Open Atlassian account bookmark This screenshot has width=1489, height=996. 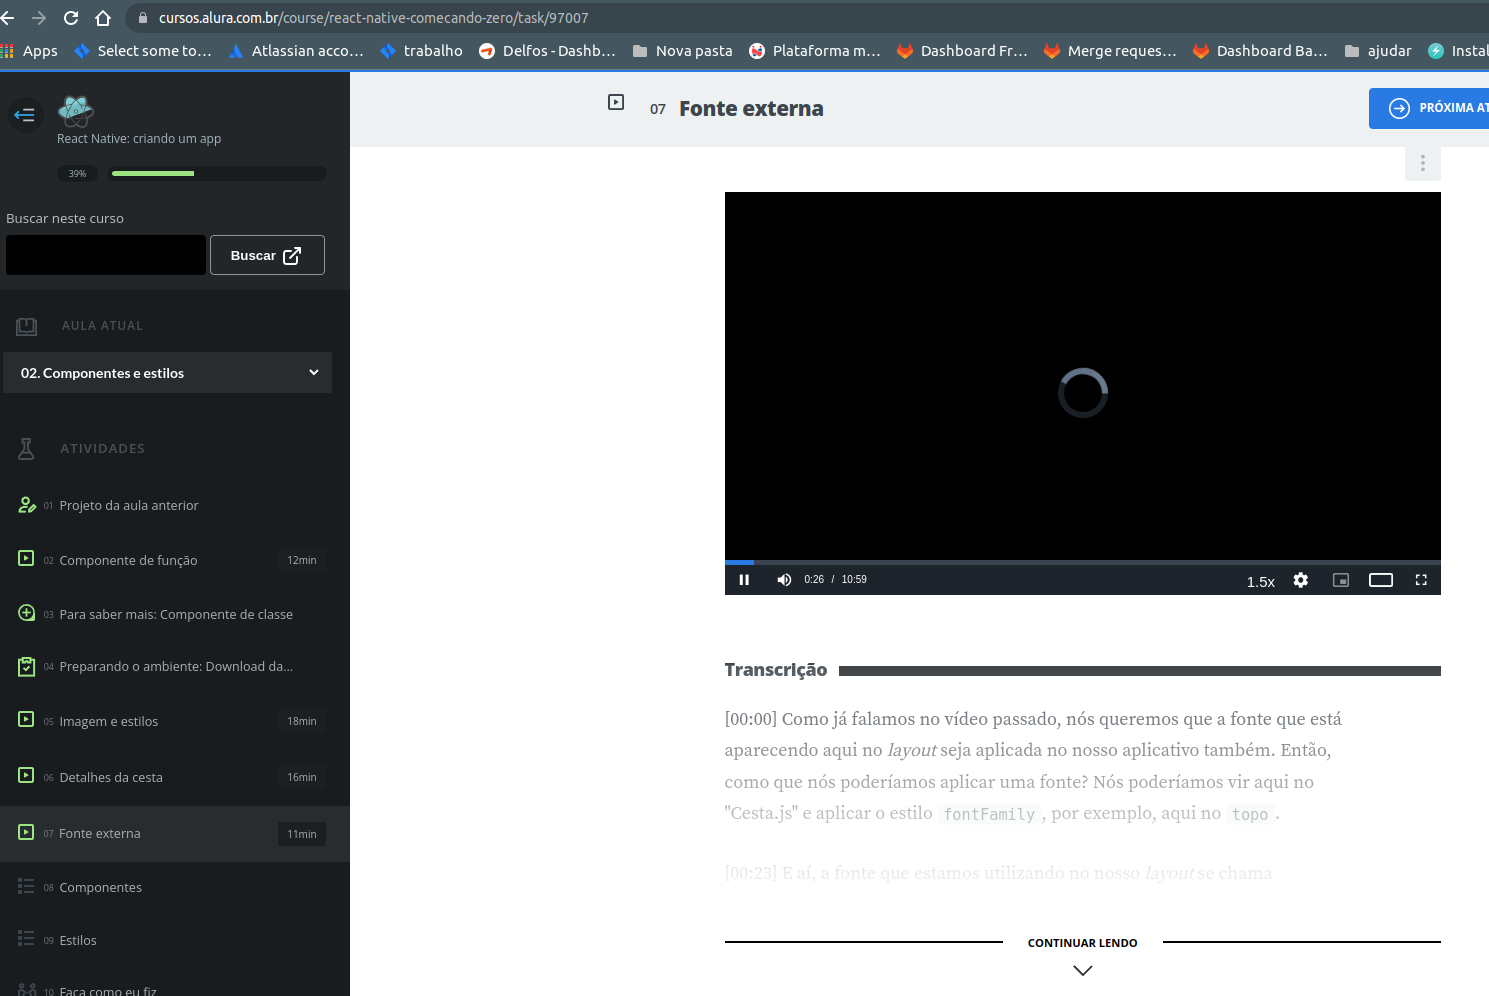(x=296, y=51)
